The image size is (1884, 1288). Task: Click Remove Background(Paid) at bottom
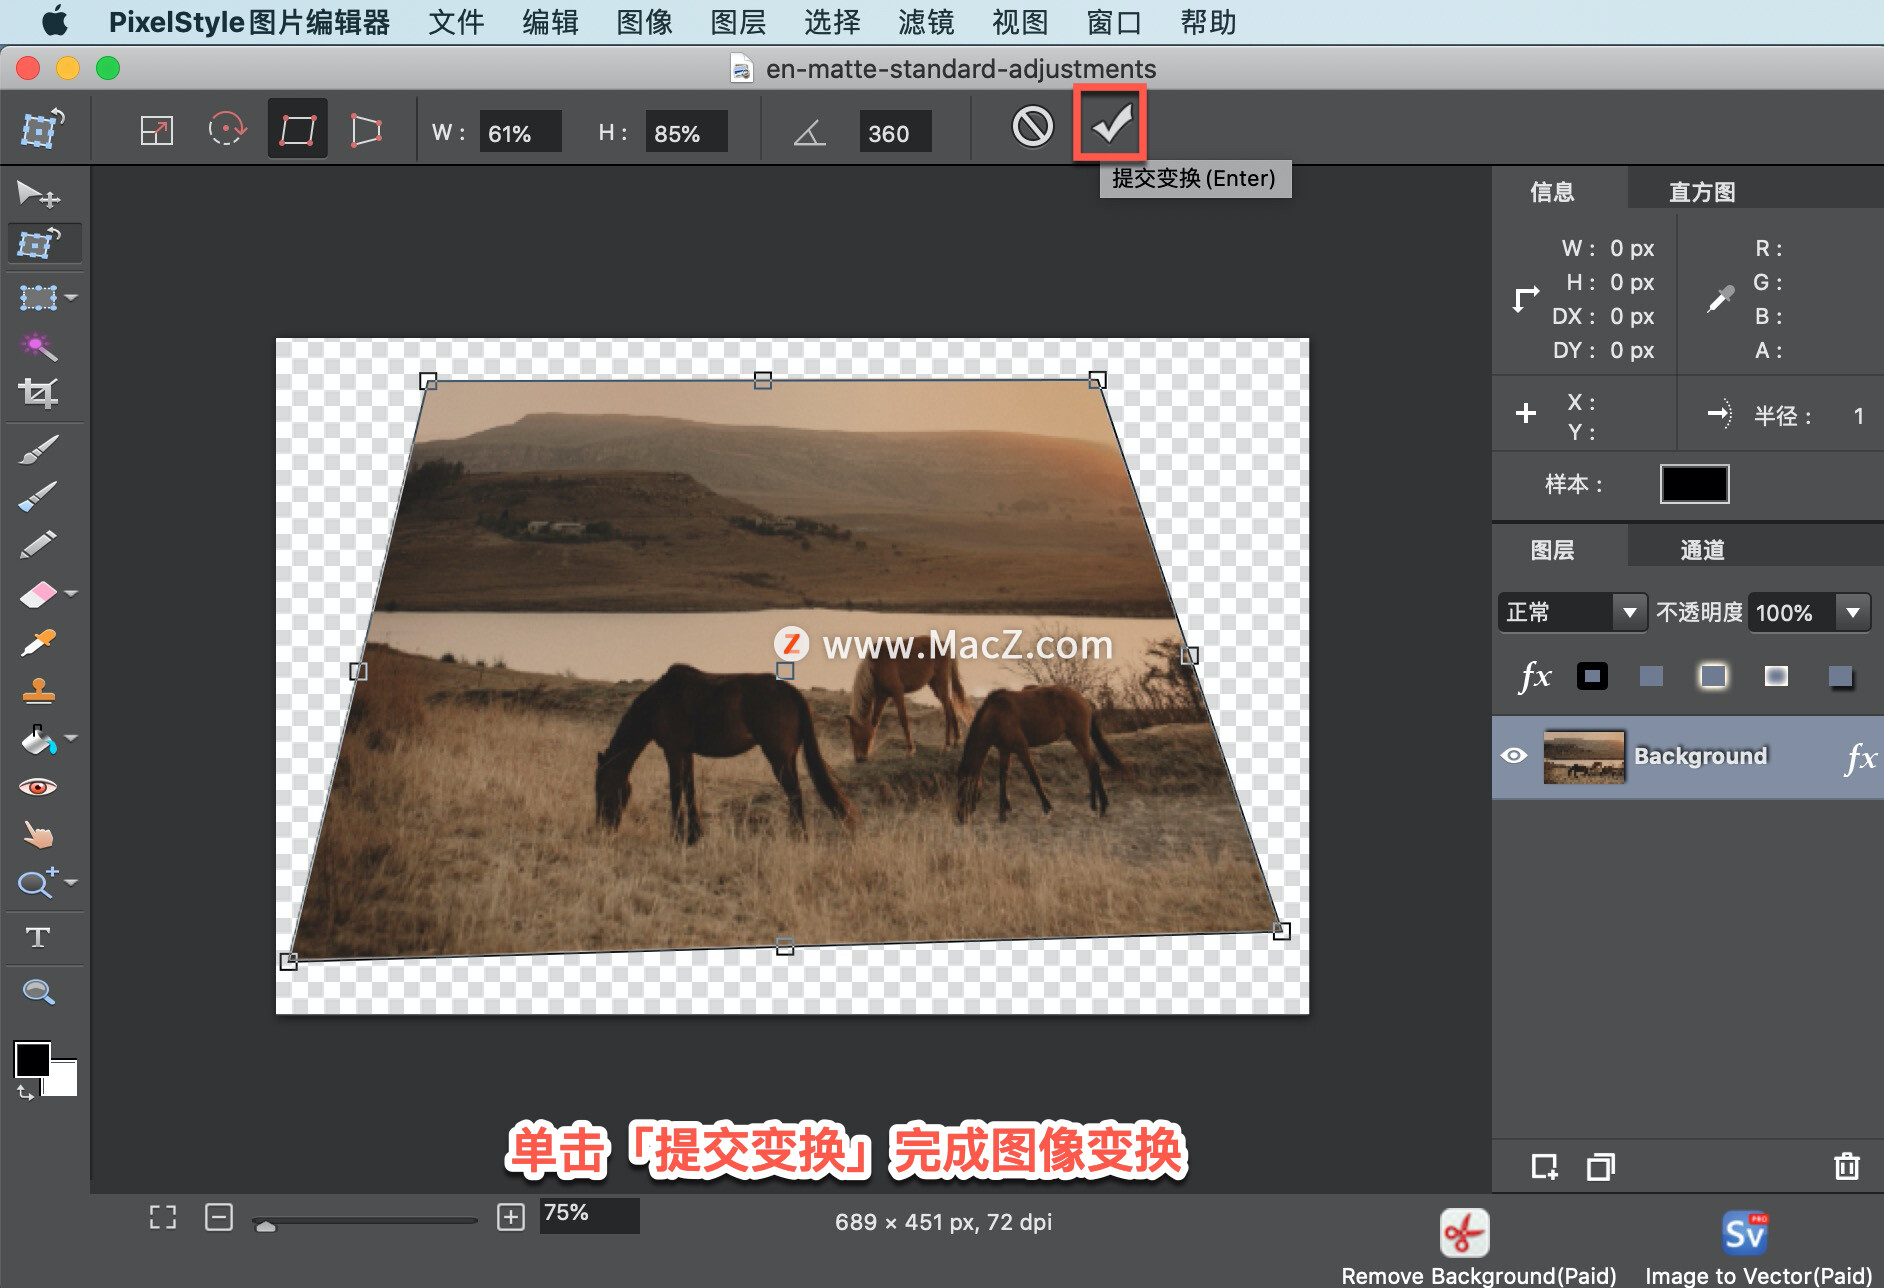tap(1464, 1232)
